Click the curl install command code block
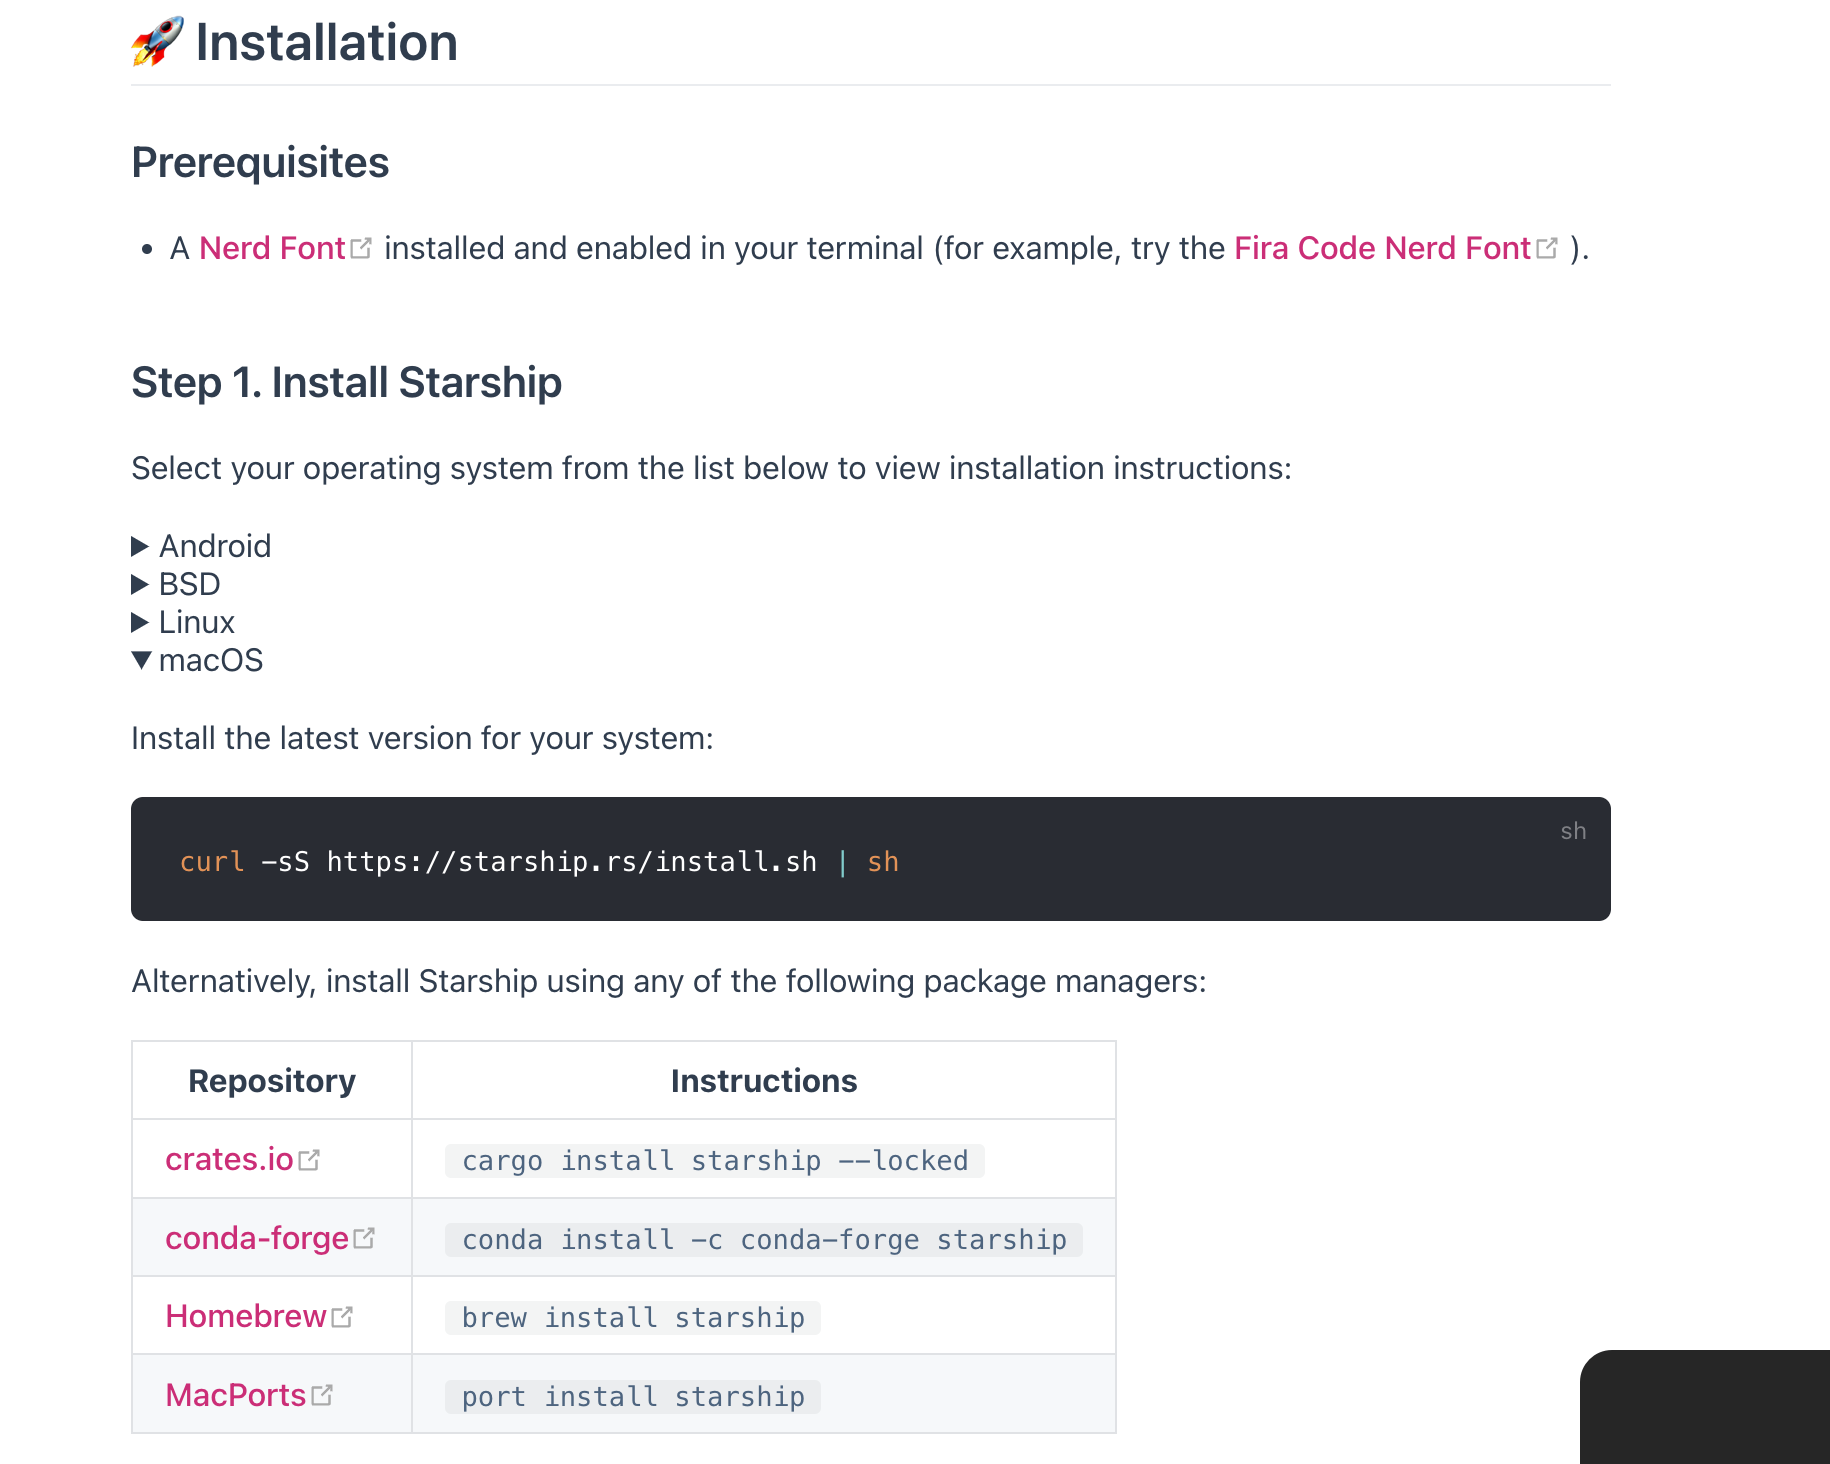The image size is (1830, 1464). point(539,861)
